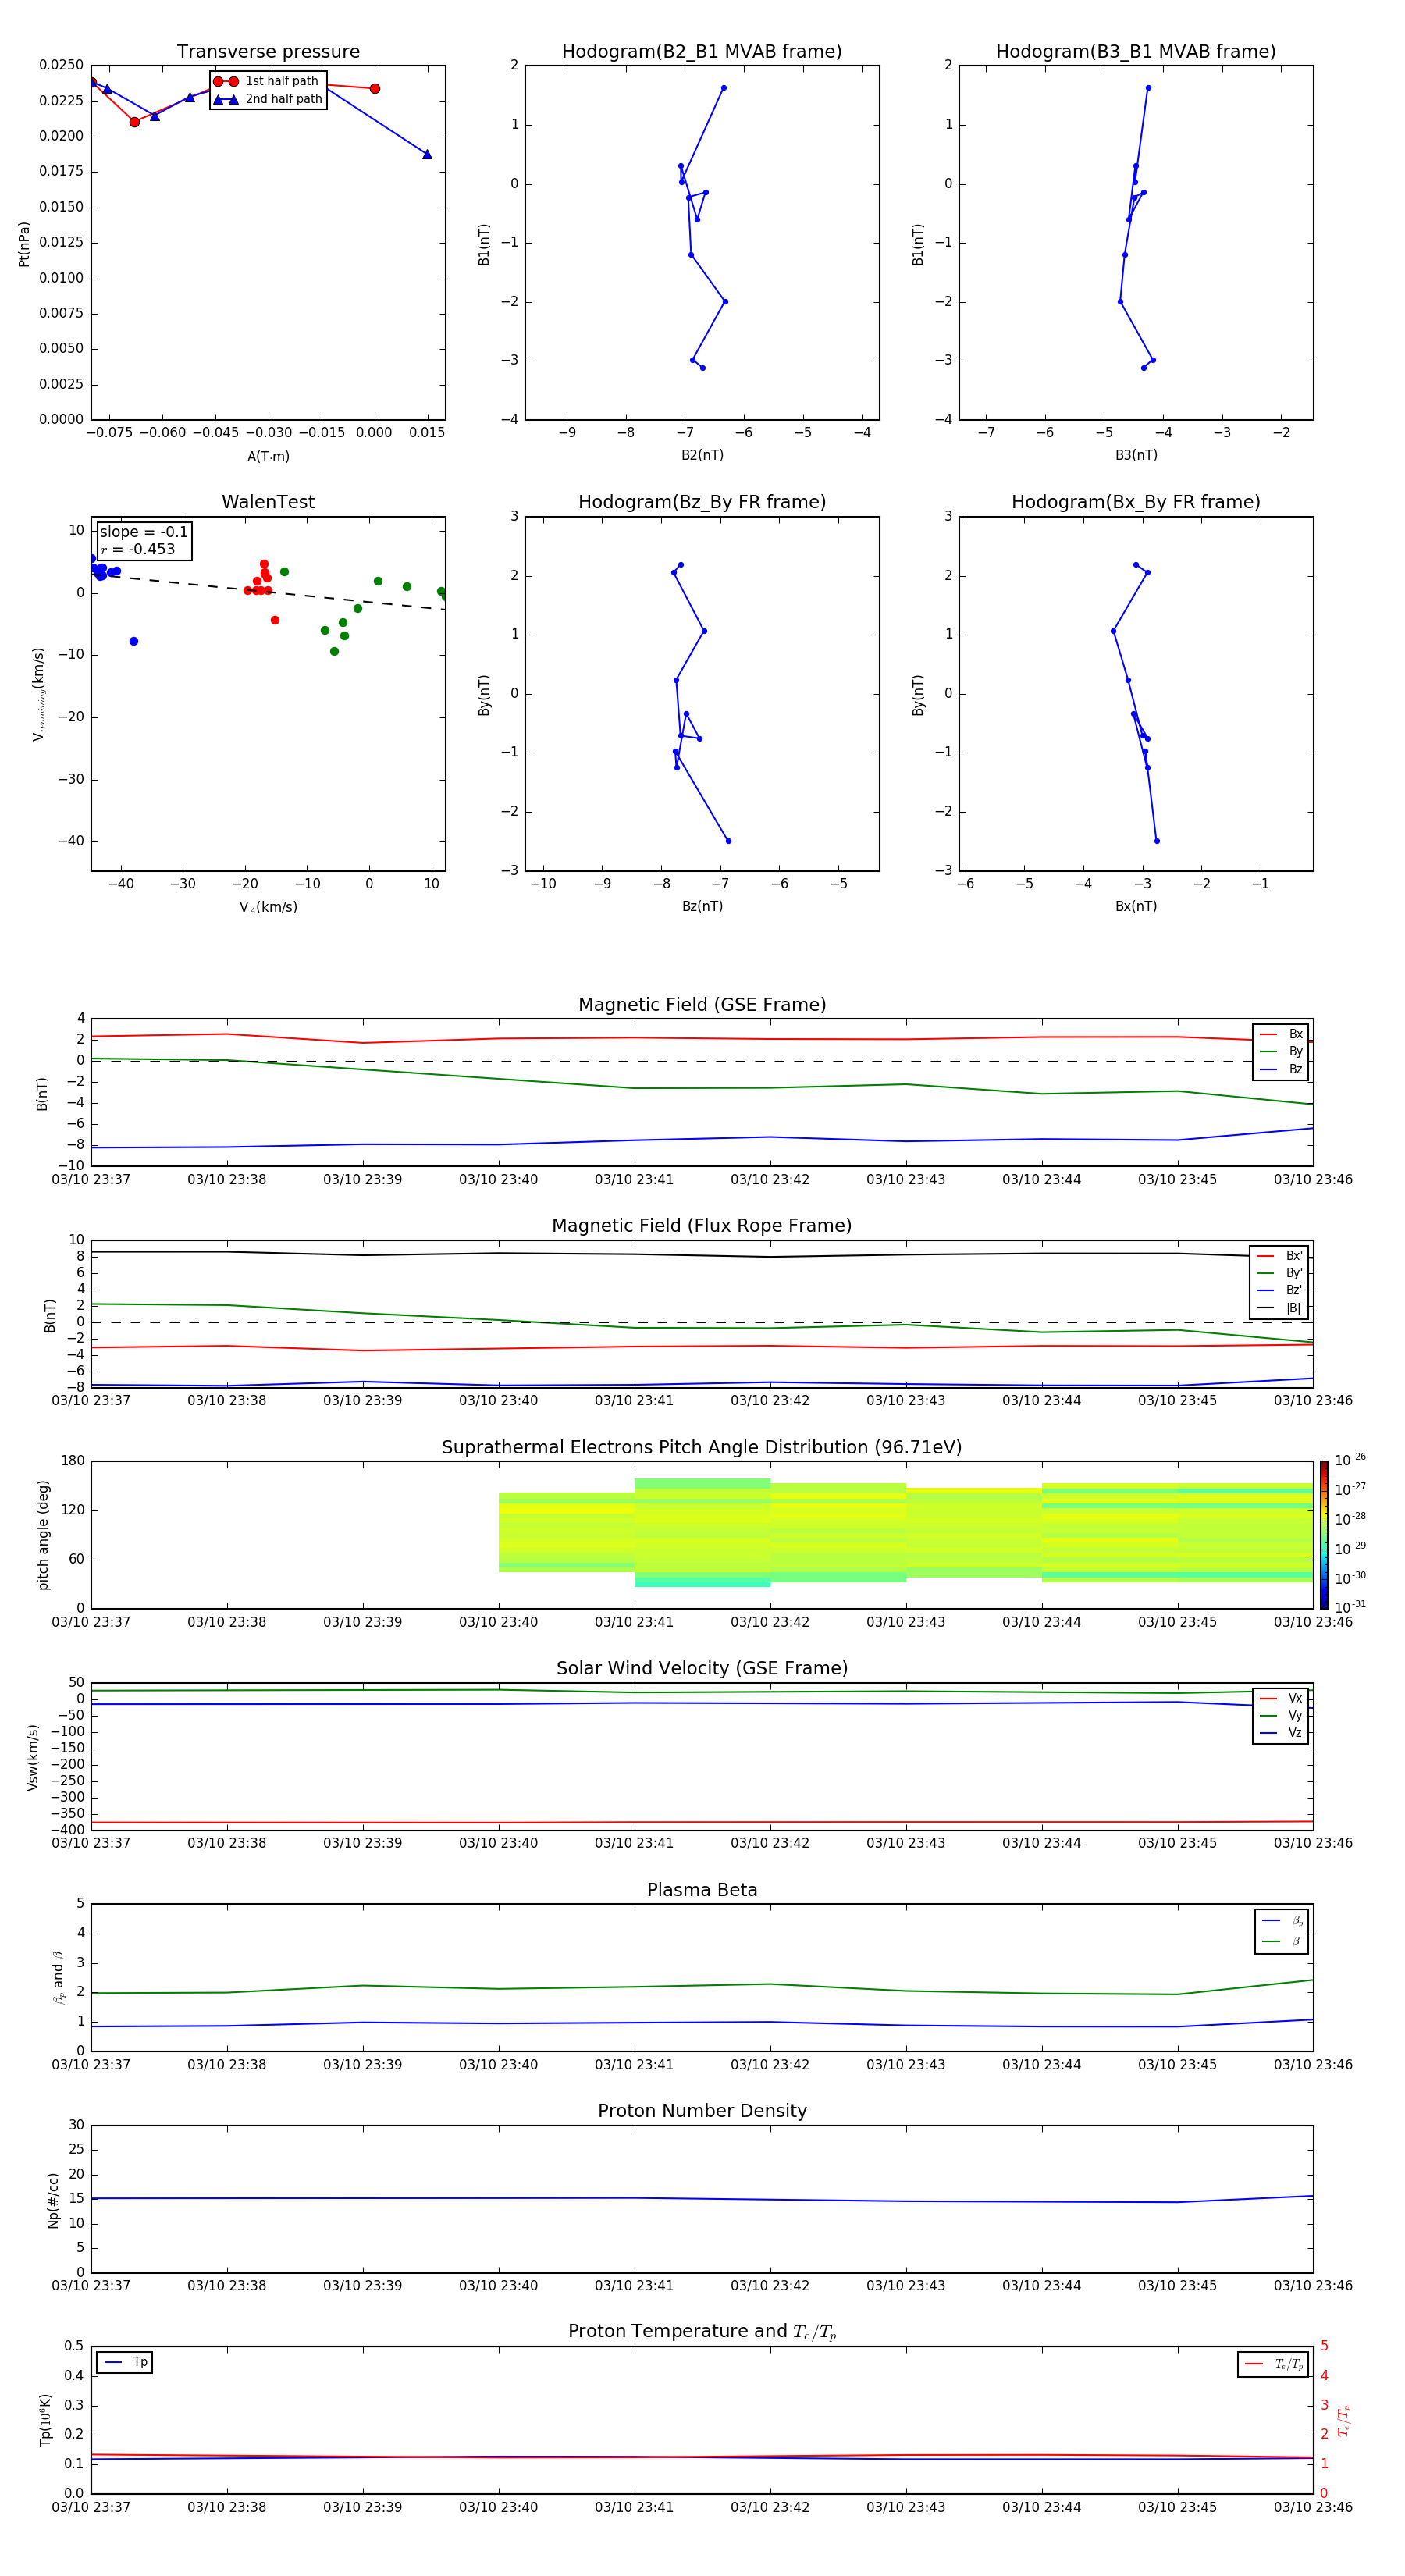Click the 'Vx' legend entry in velocity plot

[1281, 1698]
